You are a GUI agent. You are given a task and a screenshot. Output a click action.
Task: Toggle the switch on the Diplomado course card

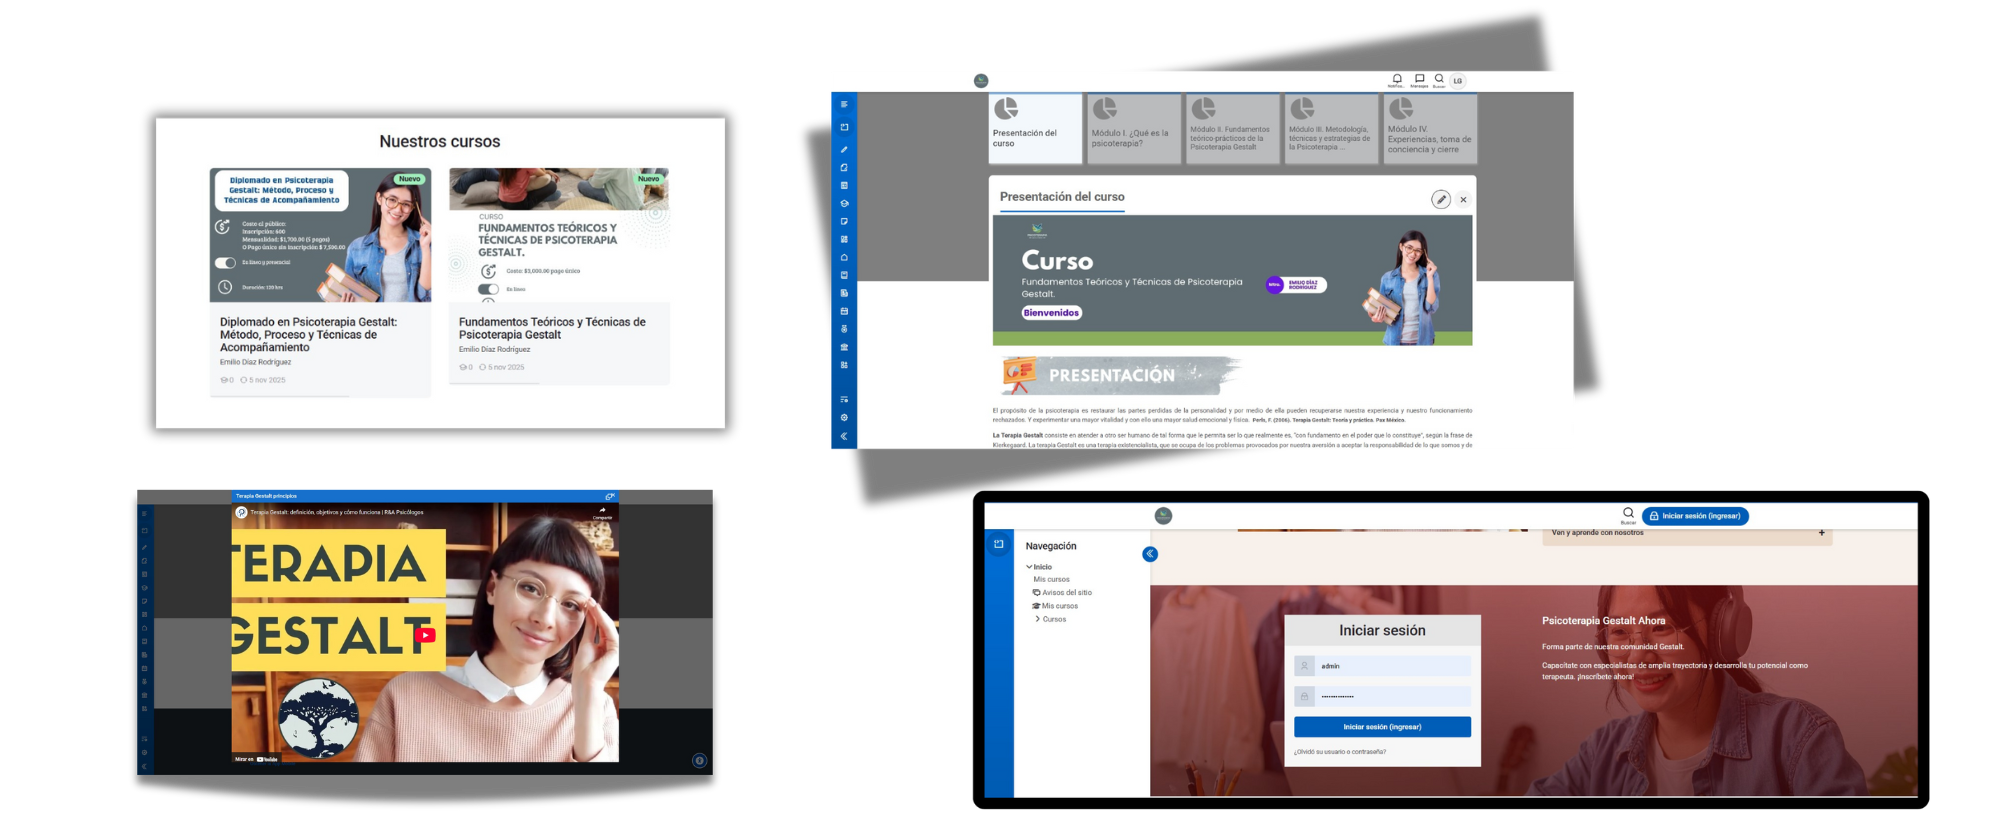pyautogui.click(x=226, y=263)
